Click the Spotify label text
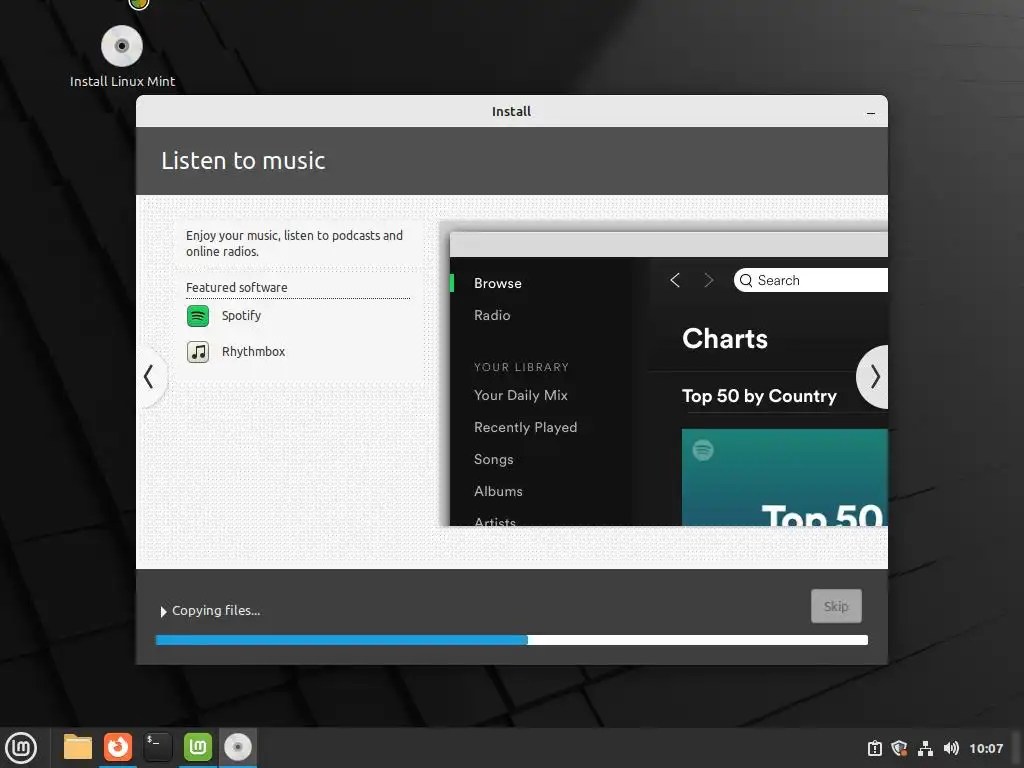The width and height of the screenshot is (1024, 768). click(241, 316)
